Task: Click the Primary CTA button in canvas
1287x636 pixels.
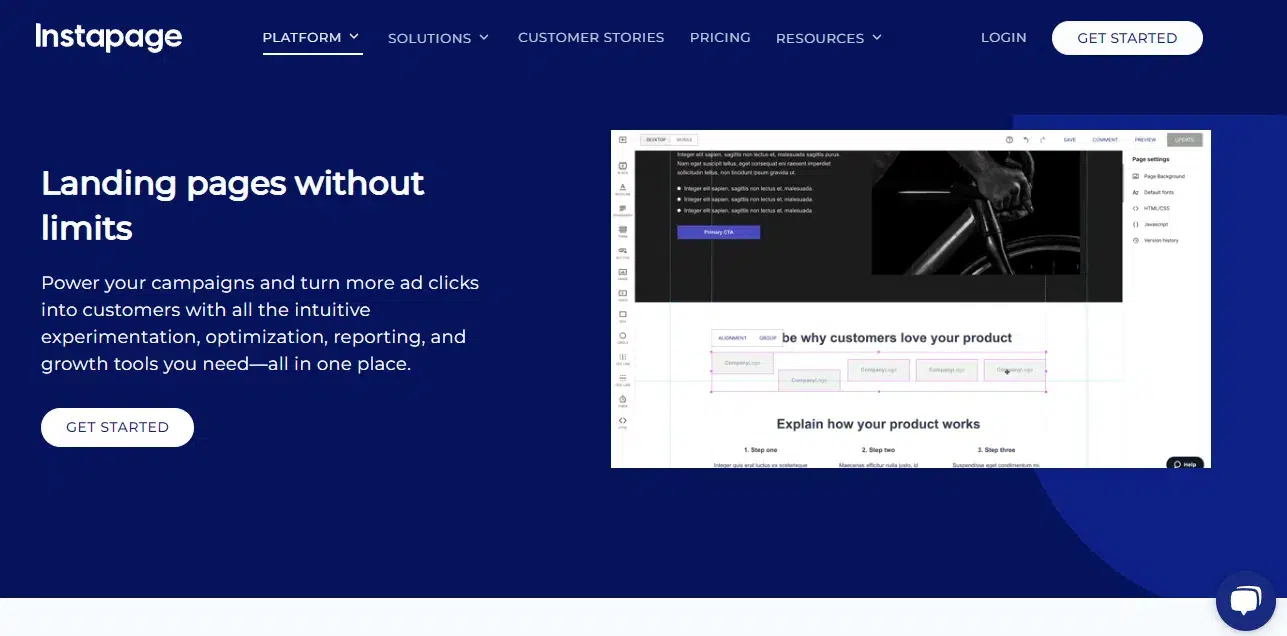Action: 718,232
